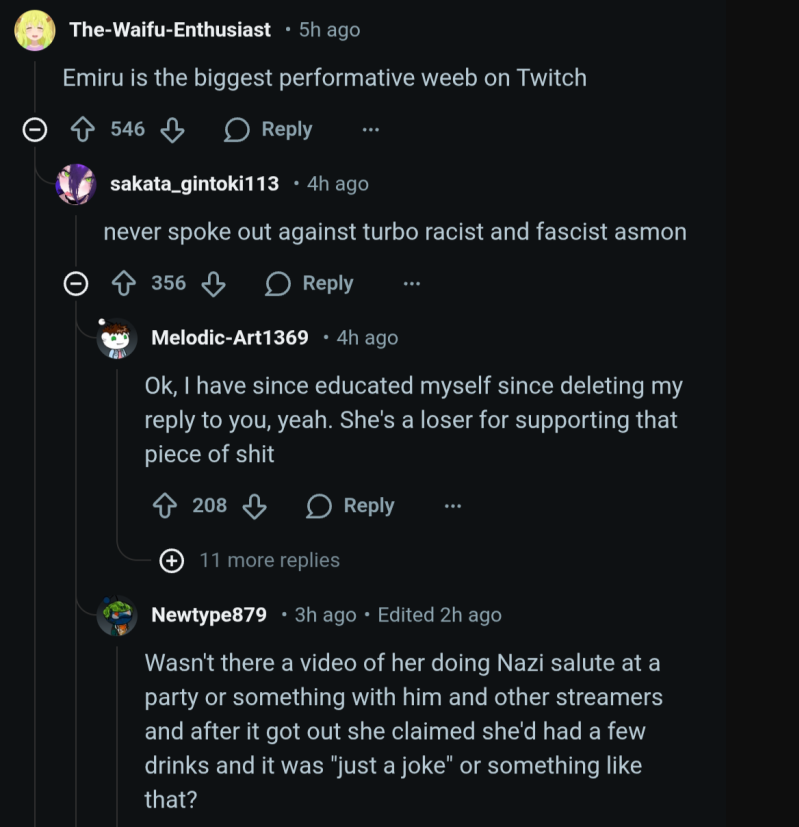Downvote Melodic-Art1369's comment
Viewport: 799px width, 827px height.
click(254, 506)
